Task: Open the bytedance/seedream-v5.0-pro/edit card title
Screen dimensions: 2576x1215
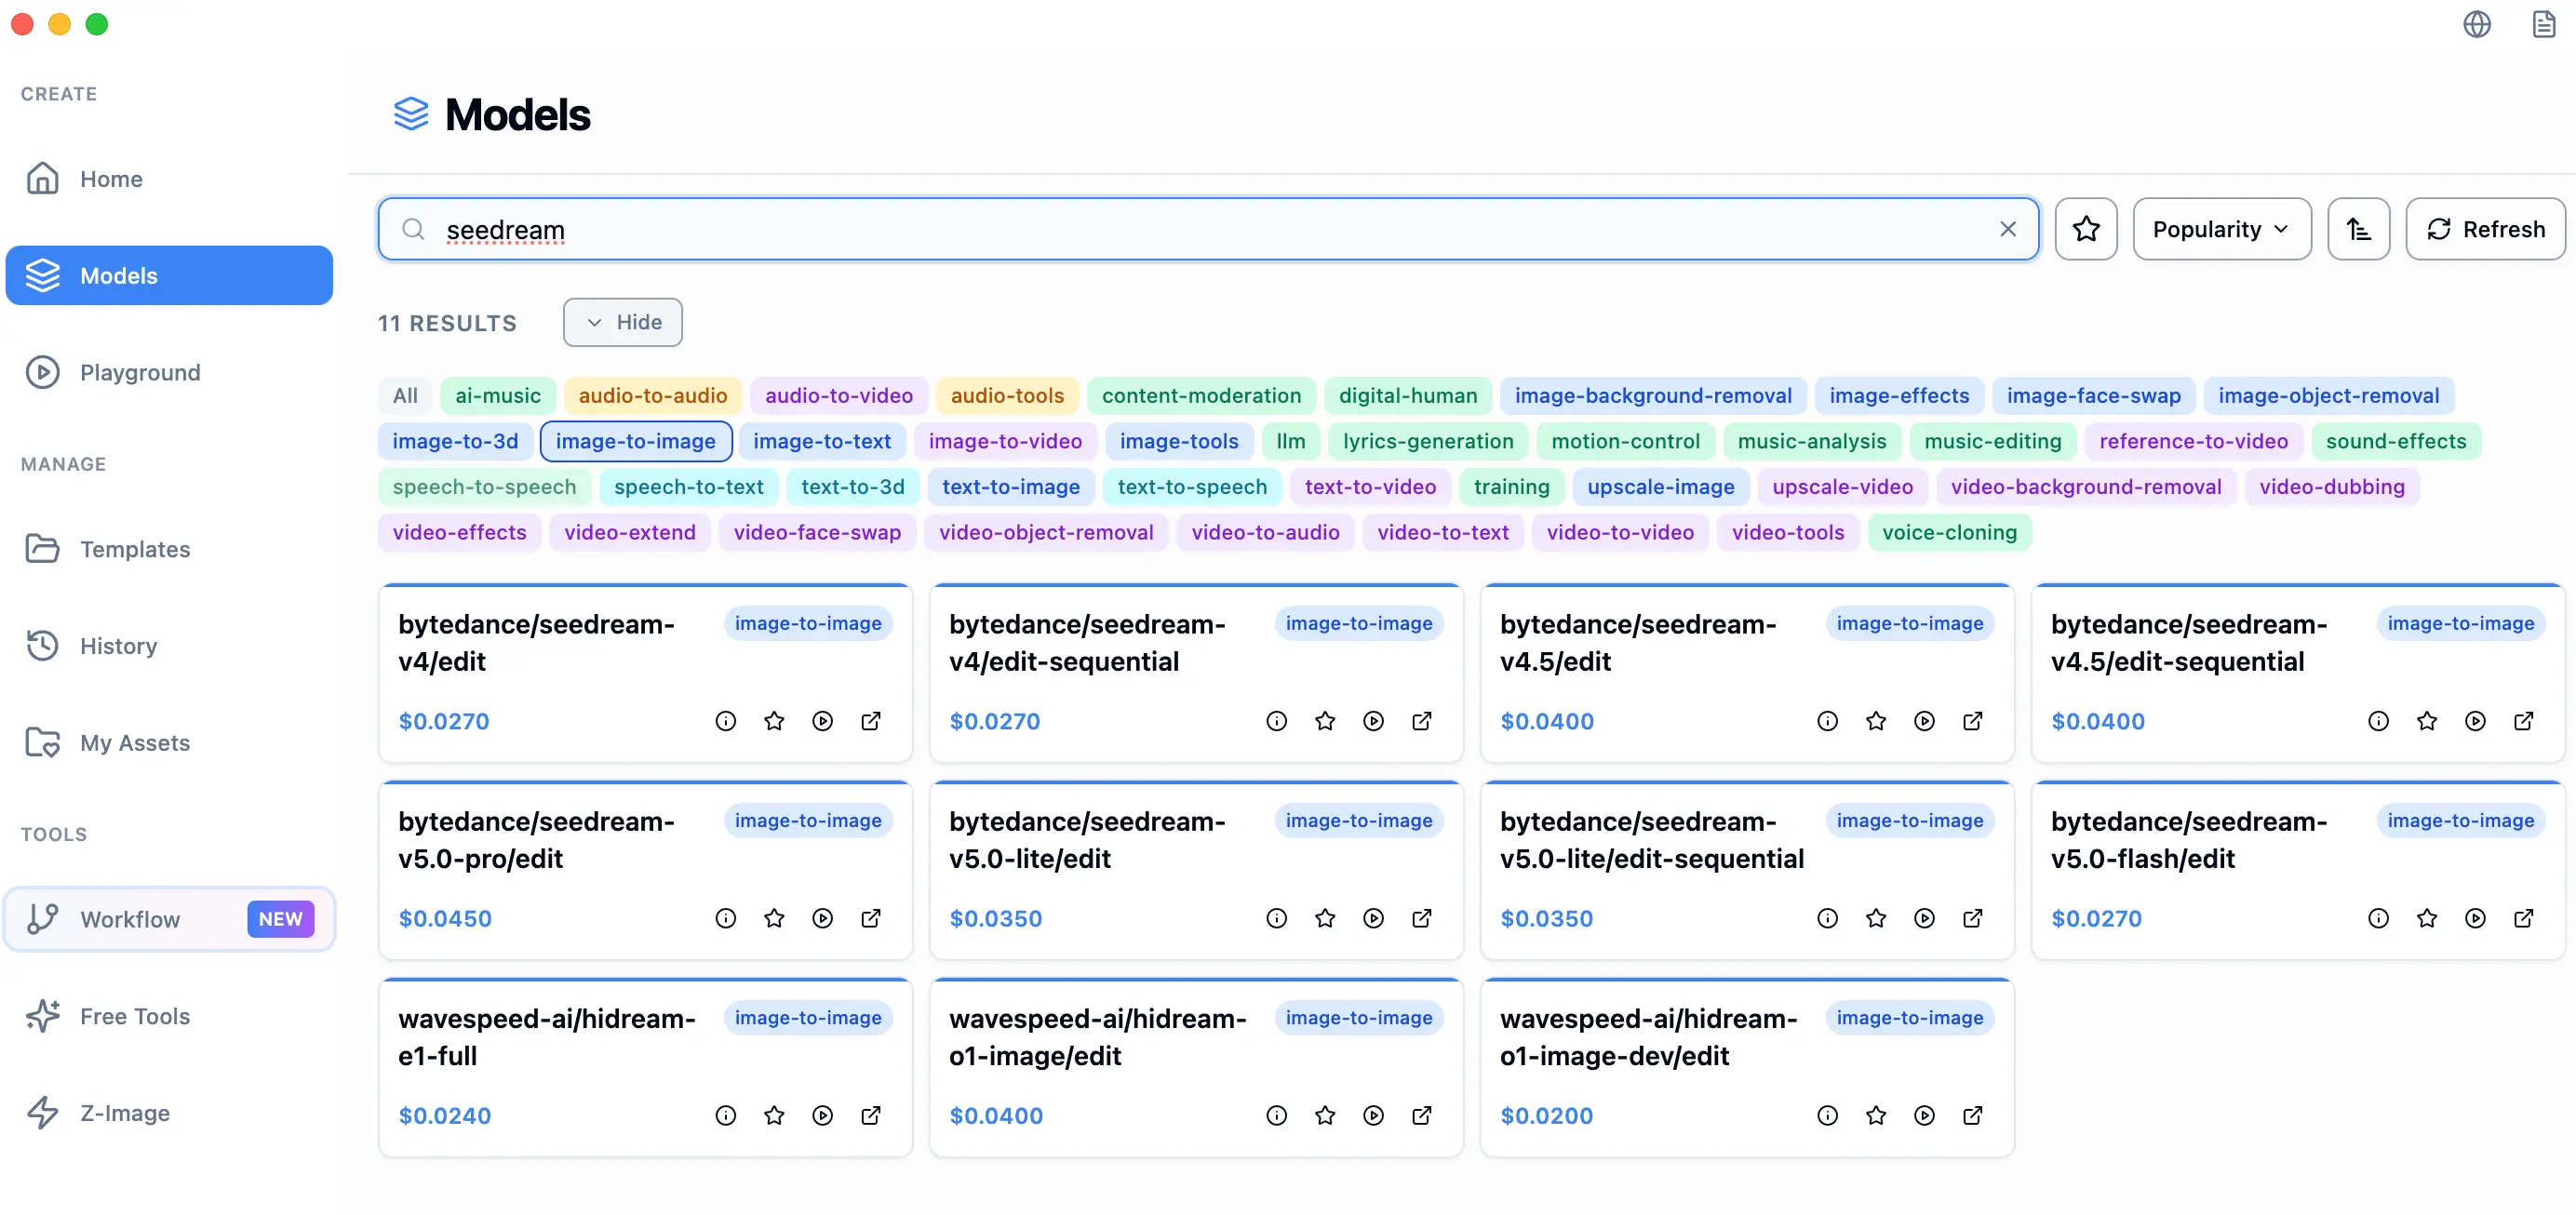Action: pos(536,840)
